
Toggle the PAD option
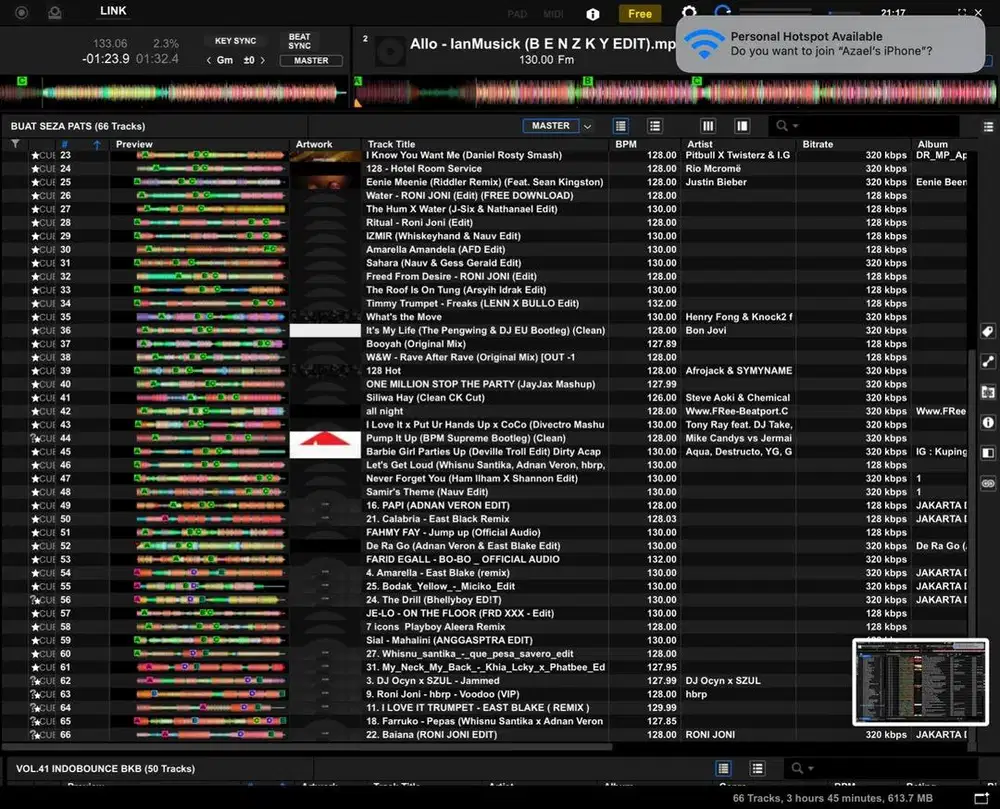click(517, 14)
